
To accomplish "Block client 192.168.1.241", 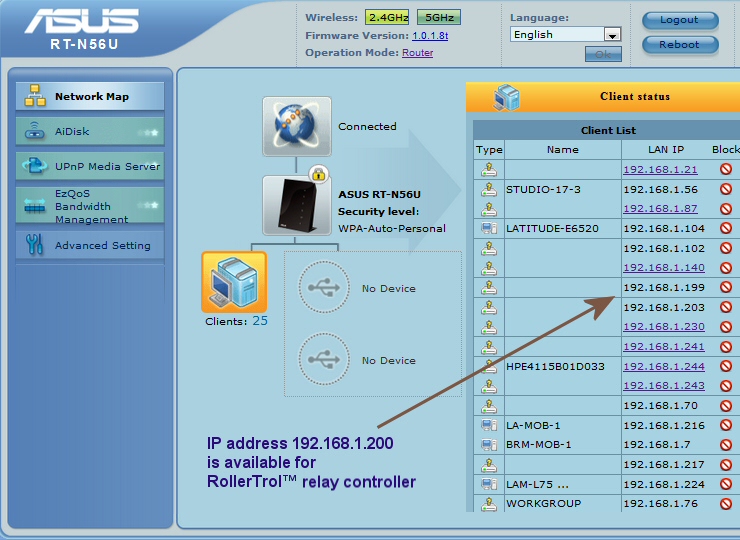I will click(726, 346).
